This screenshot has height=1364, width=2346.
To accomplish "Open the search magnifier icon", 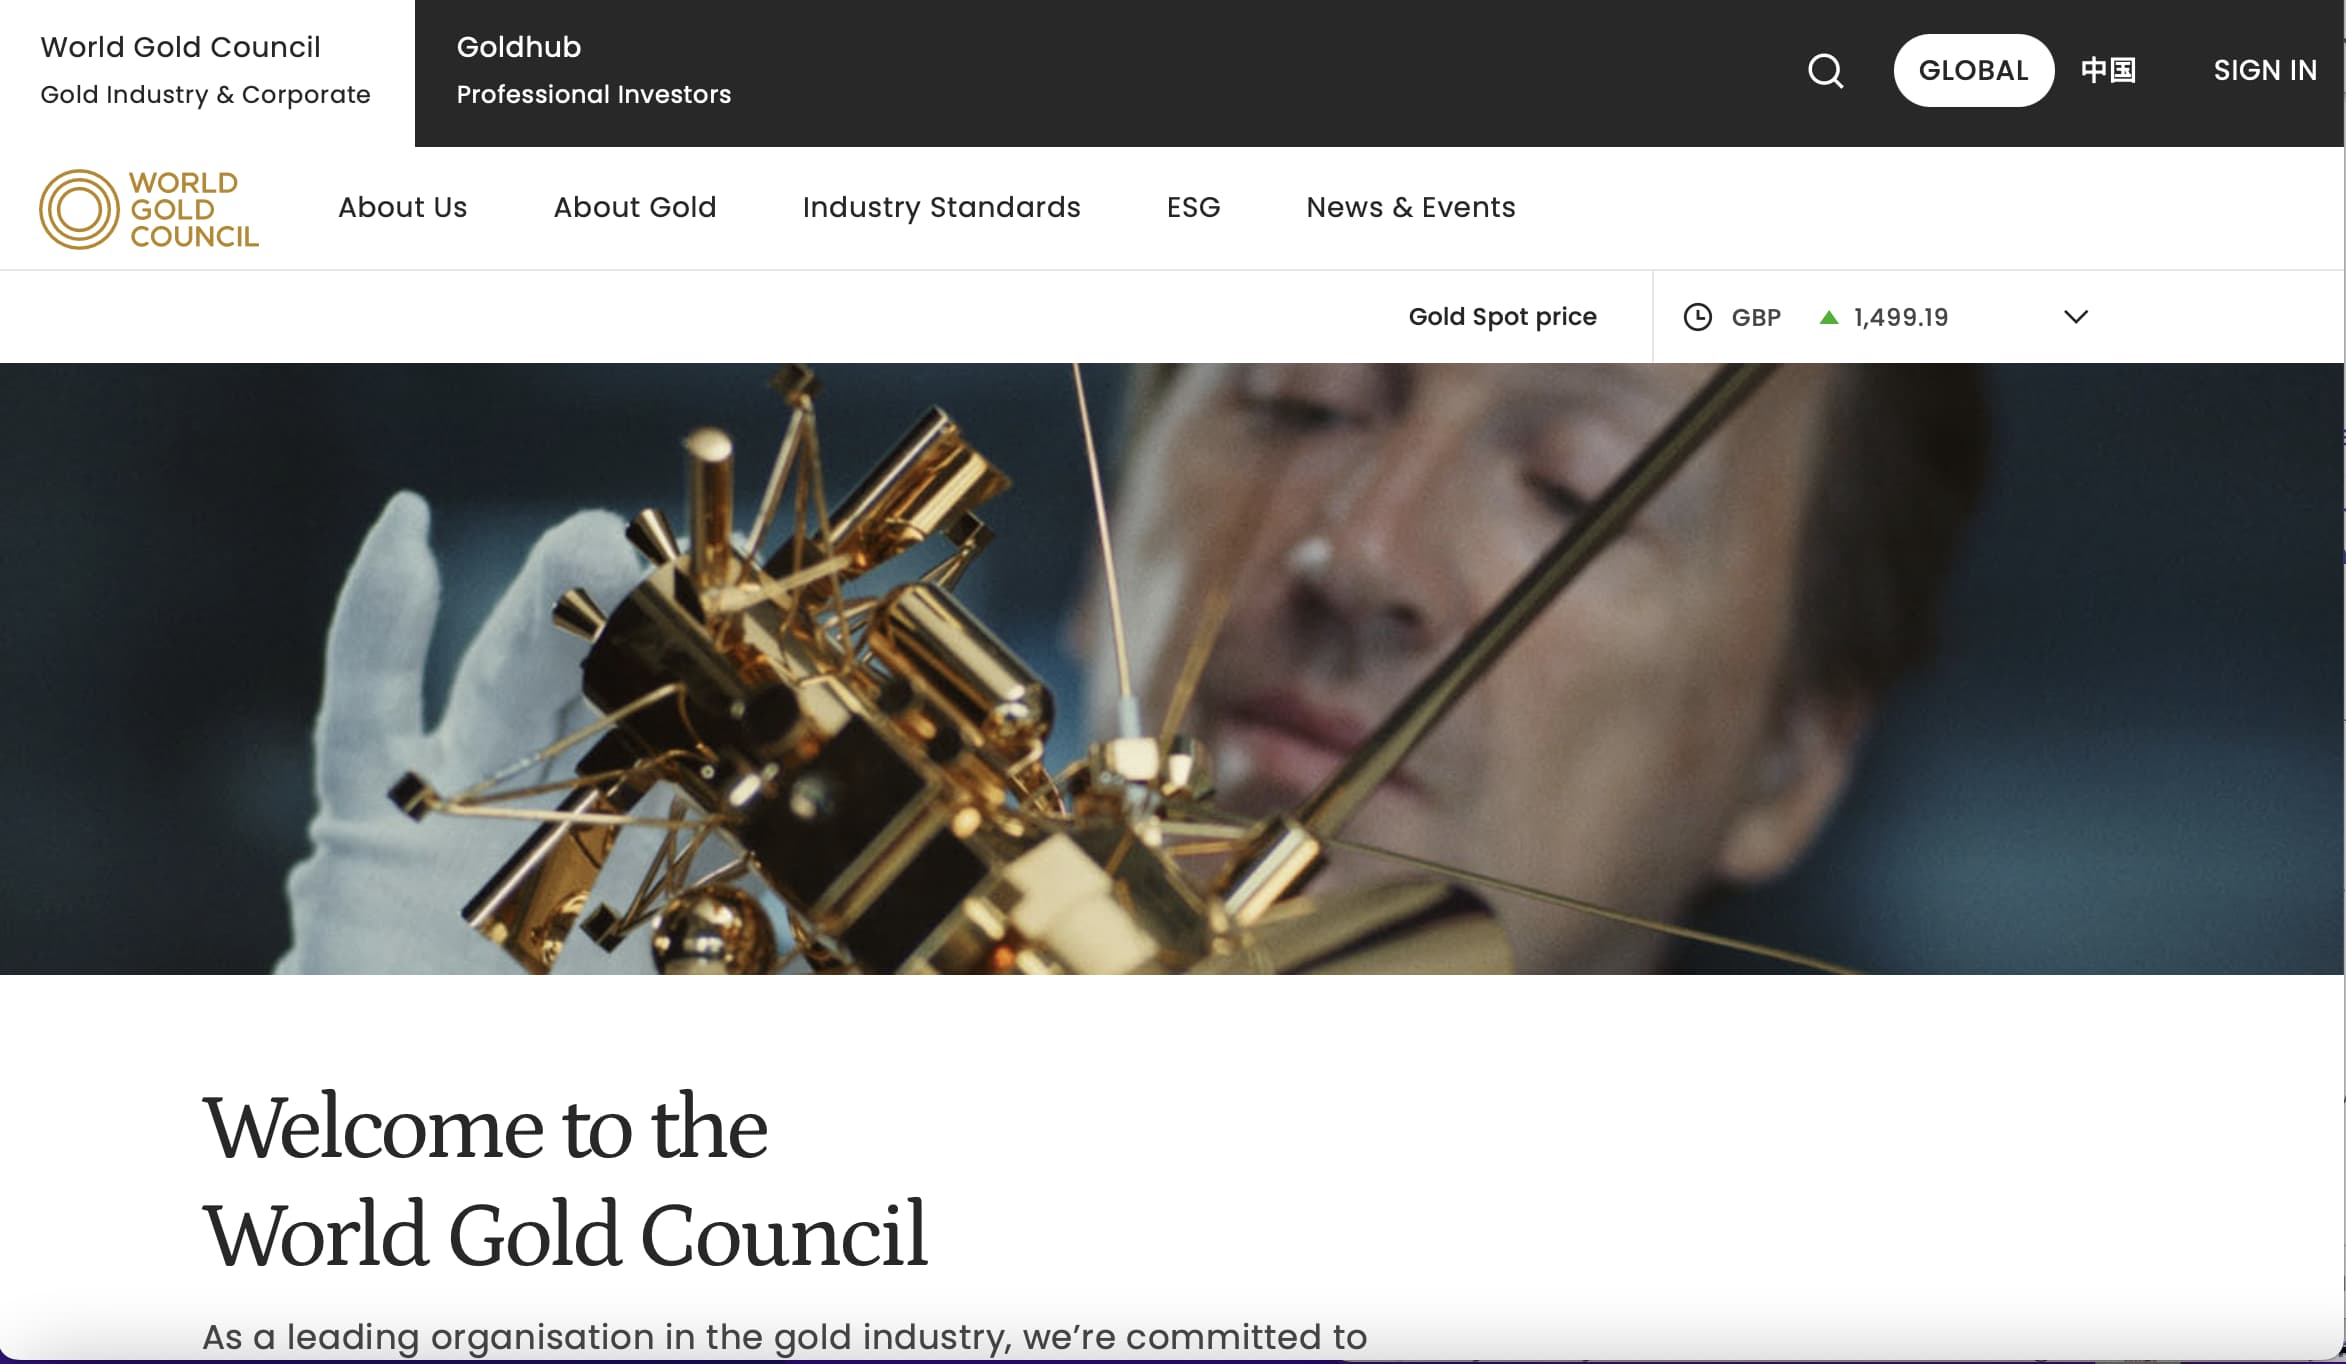I will tap(1825, 71).
